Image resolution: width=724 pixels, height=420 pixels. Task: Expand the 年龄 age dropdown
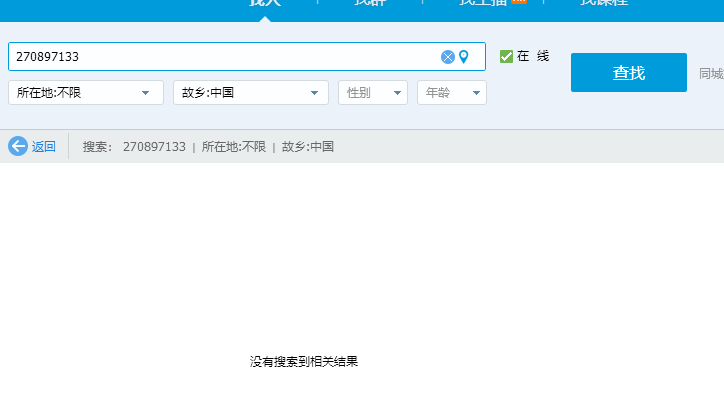pos(451,93)
